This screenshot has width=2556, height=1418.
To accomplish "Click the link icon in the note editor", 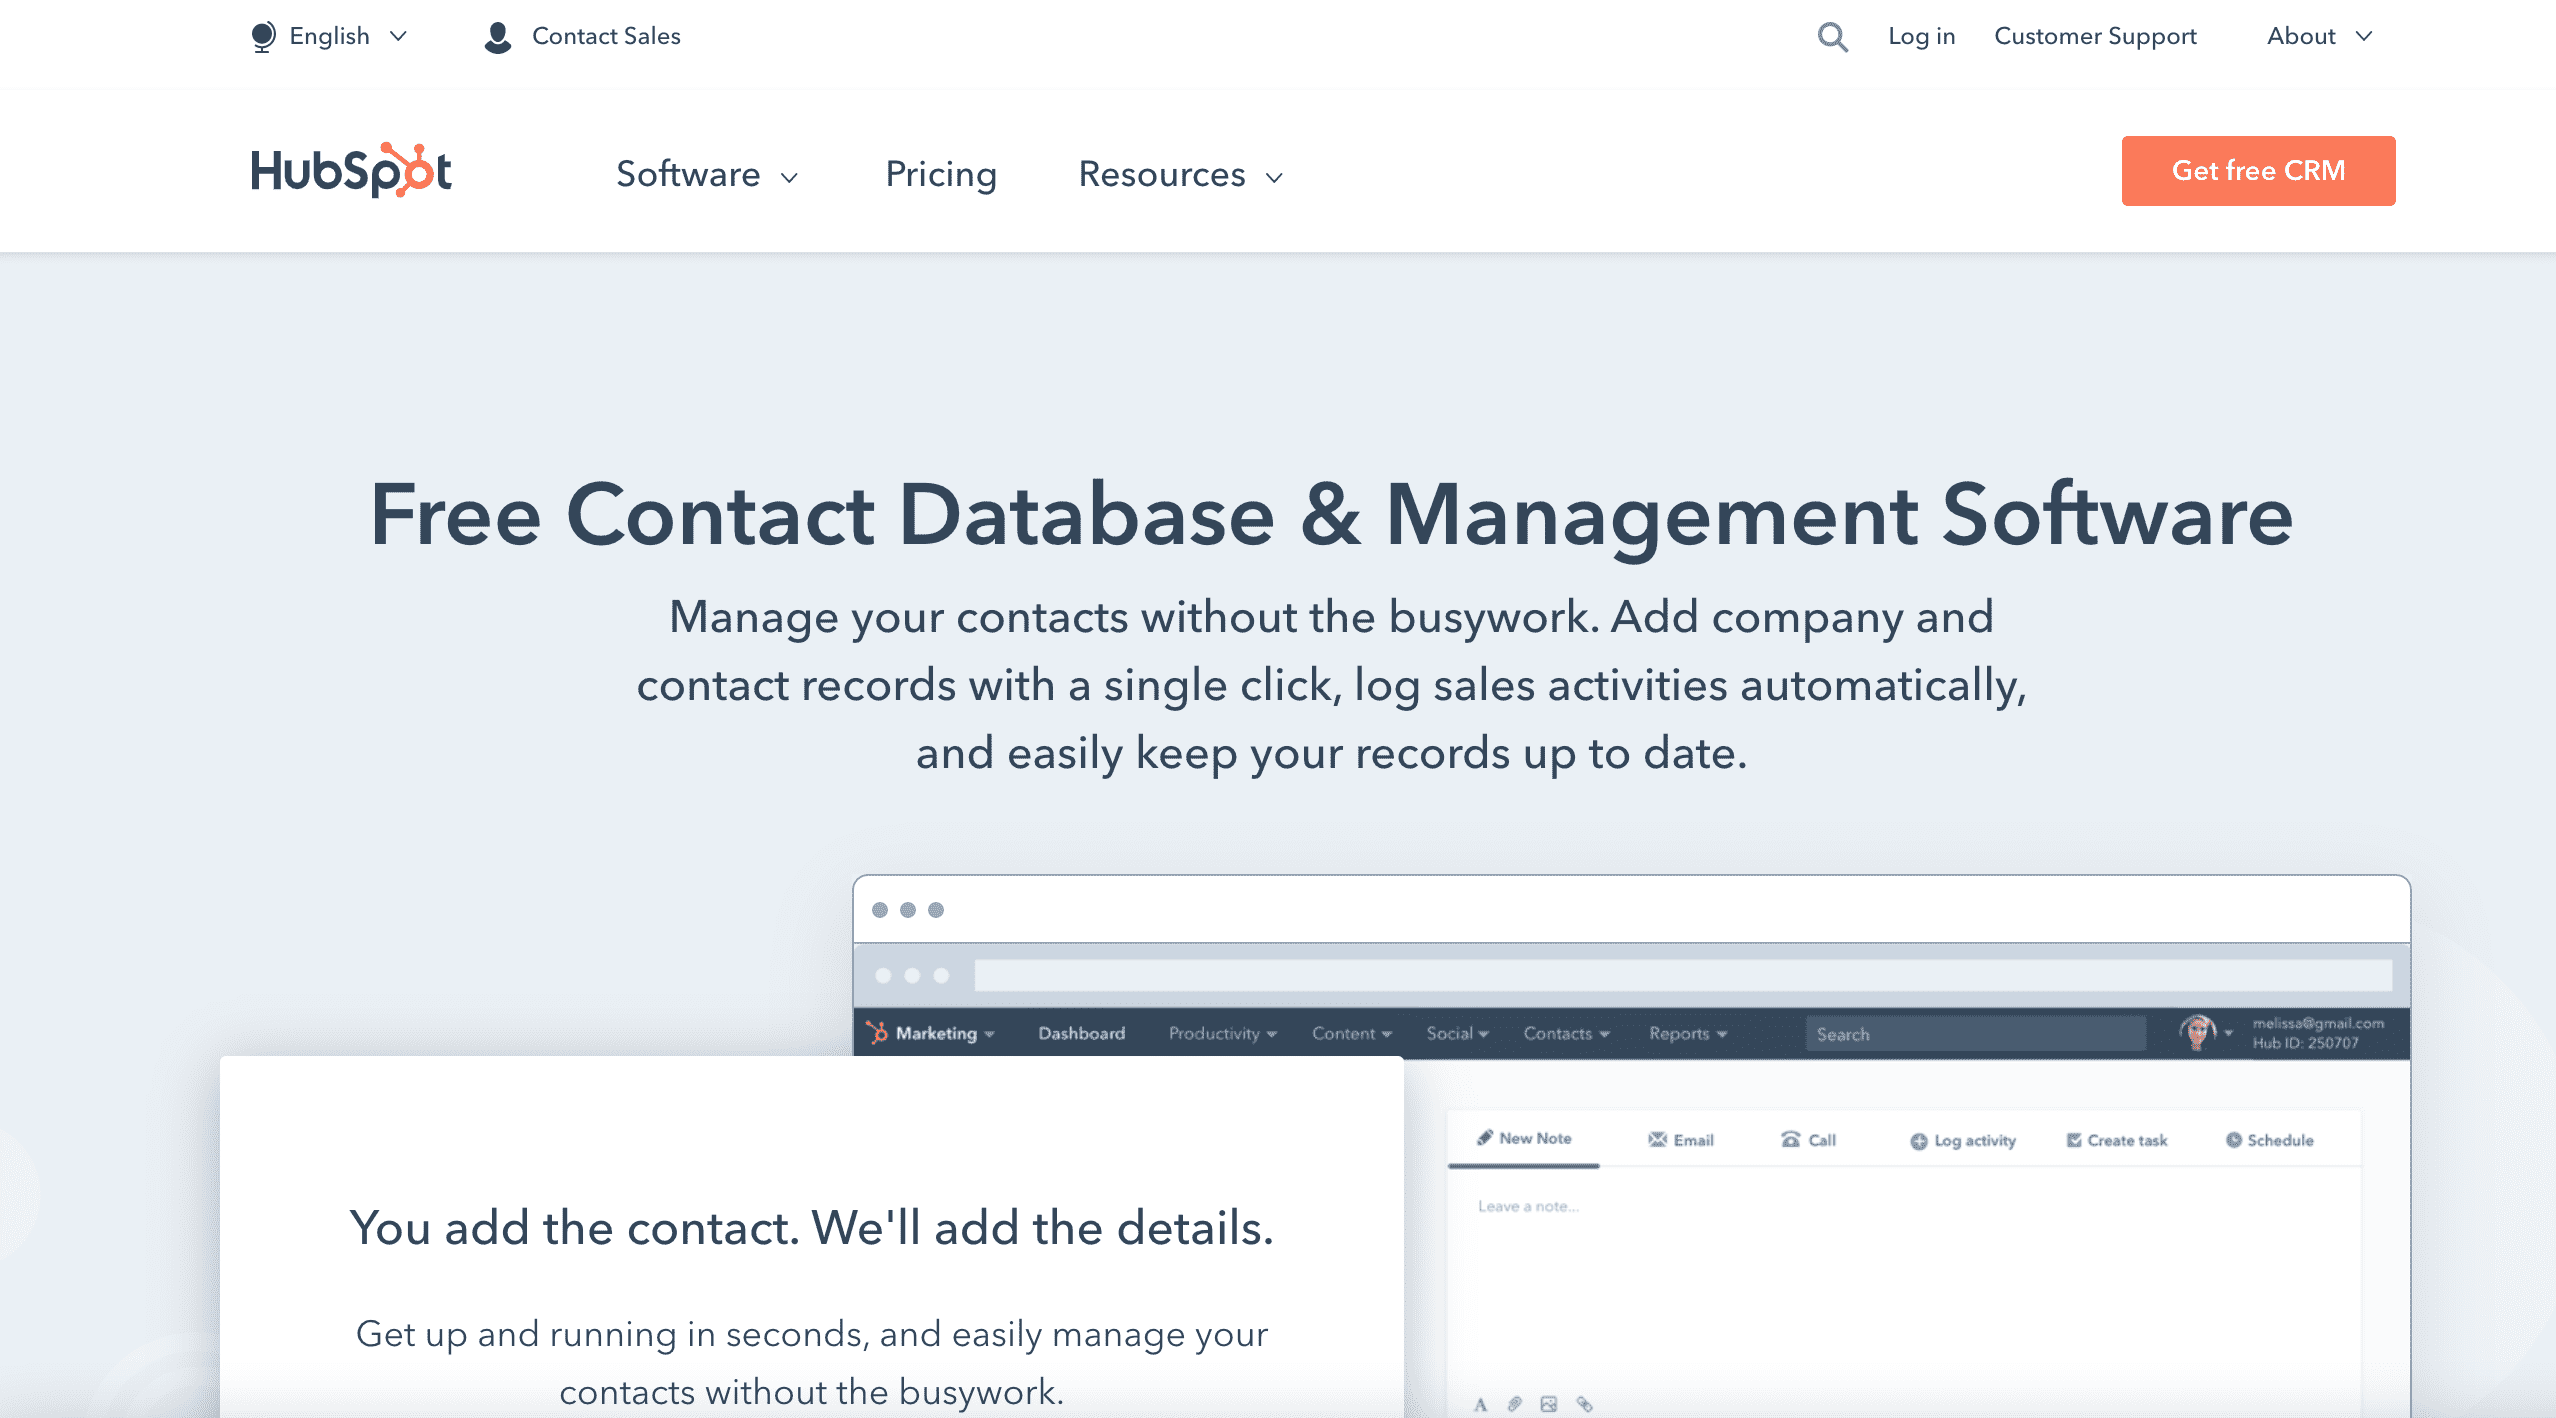I will pos(1585,1404).
